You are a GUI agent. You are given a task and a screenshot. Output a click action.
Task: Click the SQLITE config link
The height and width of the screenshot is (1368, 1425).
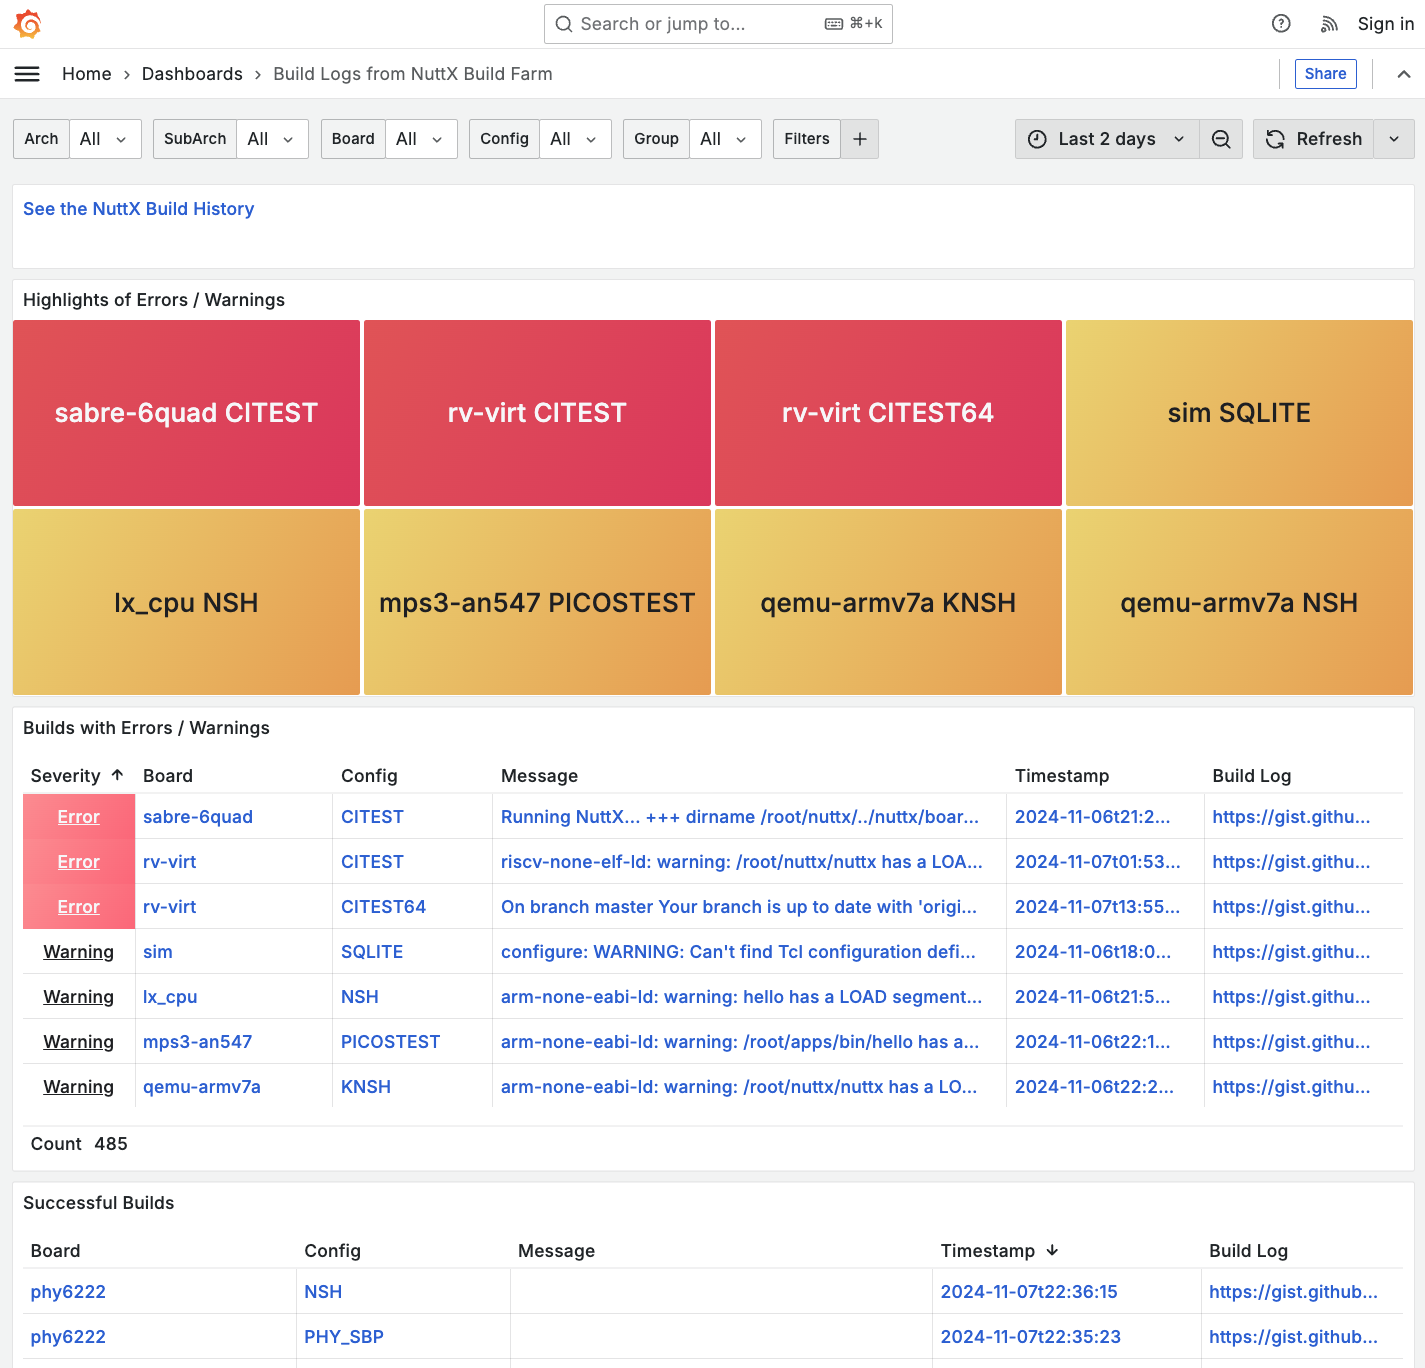click(372, 952)
